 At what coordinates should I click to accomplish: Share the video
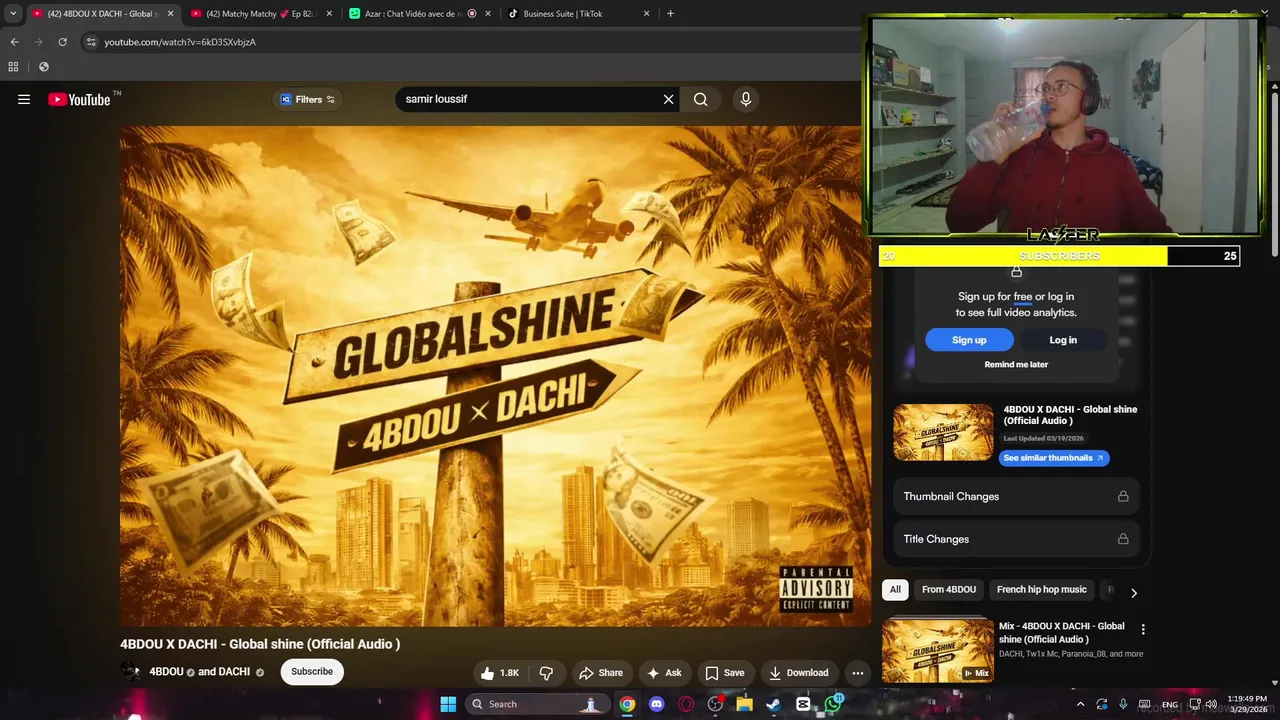pos(601,673)
